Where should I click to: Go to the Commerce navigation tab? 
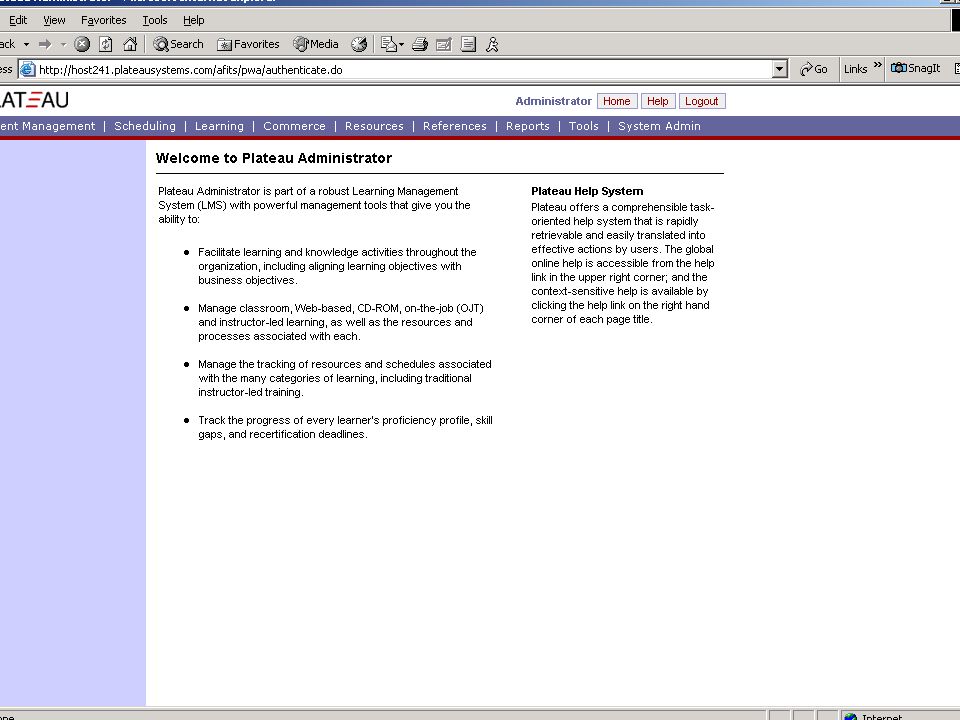pyautogui.click(x=294, y=126)
